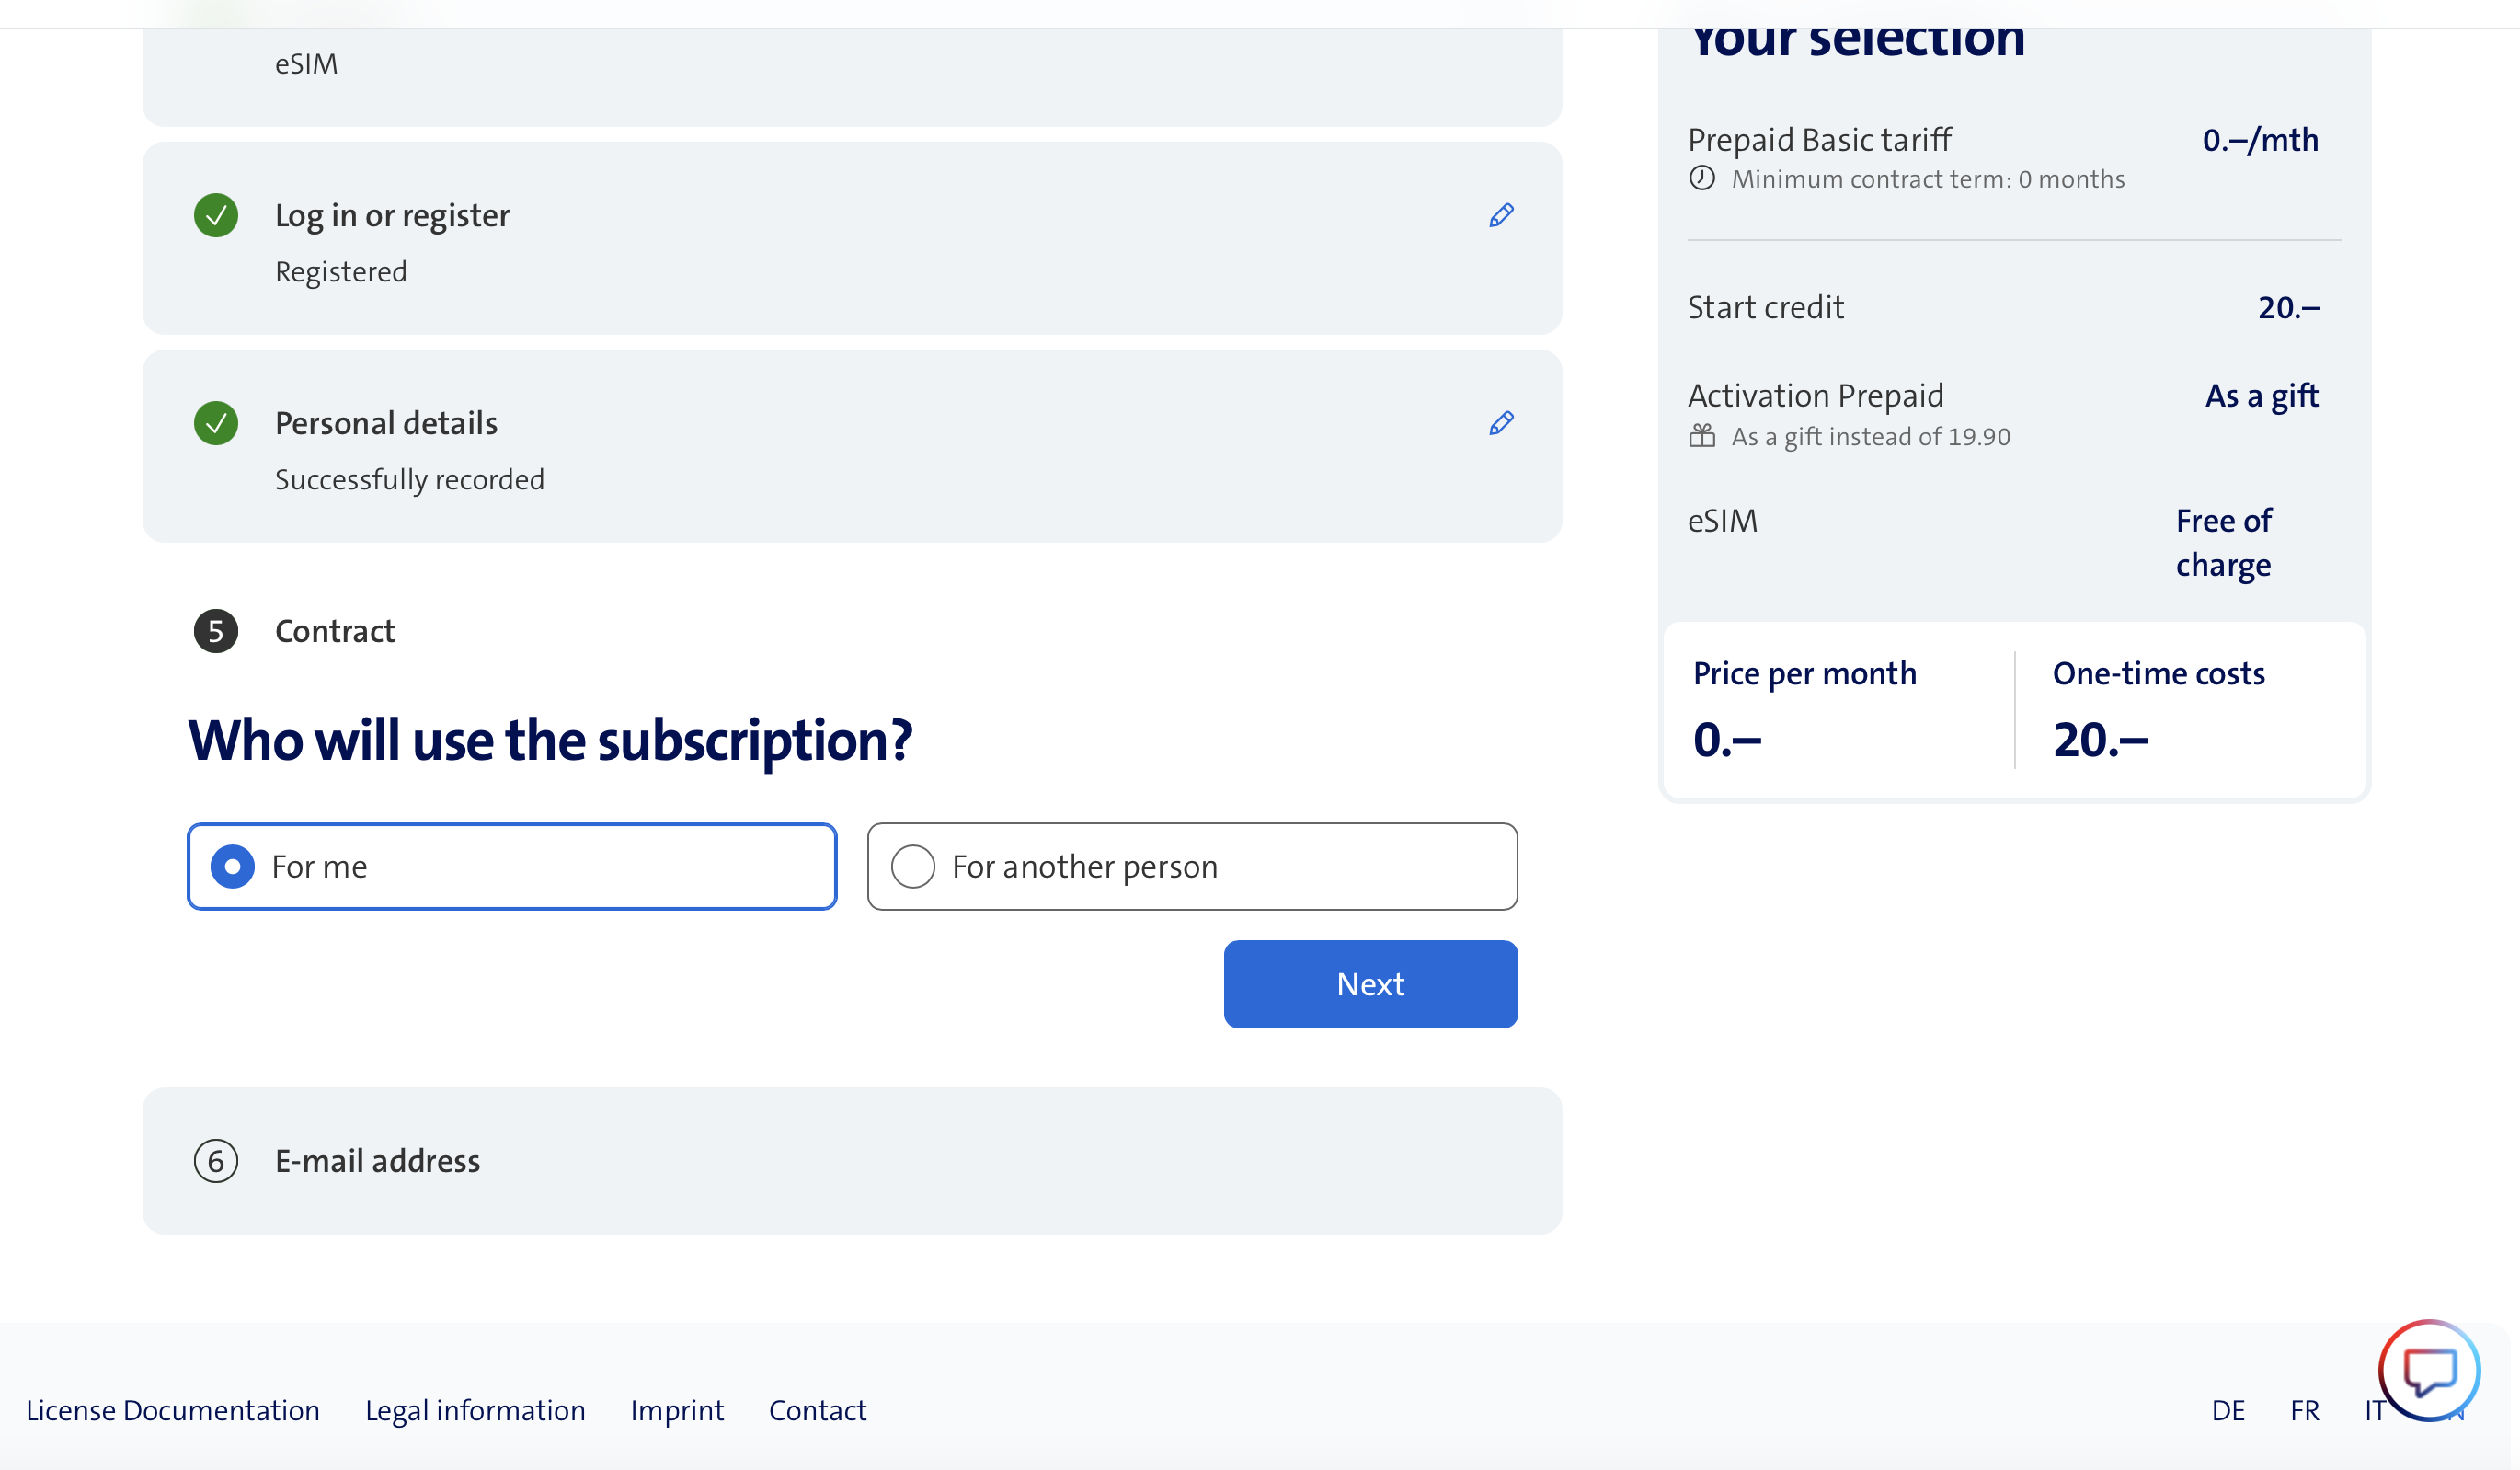Switch language to FR
The height and width of the screenshot is (1470, 2520).
pos(2304,1410)
